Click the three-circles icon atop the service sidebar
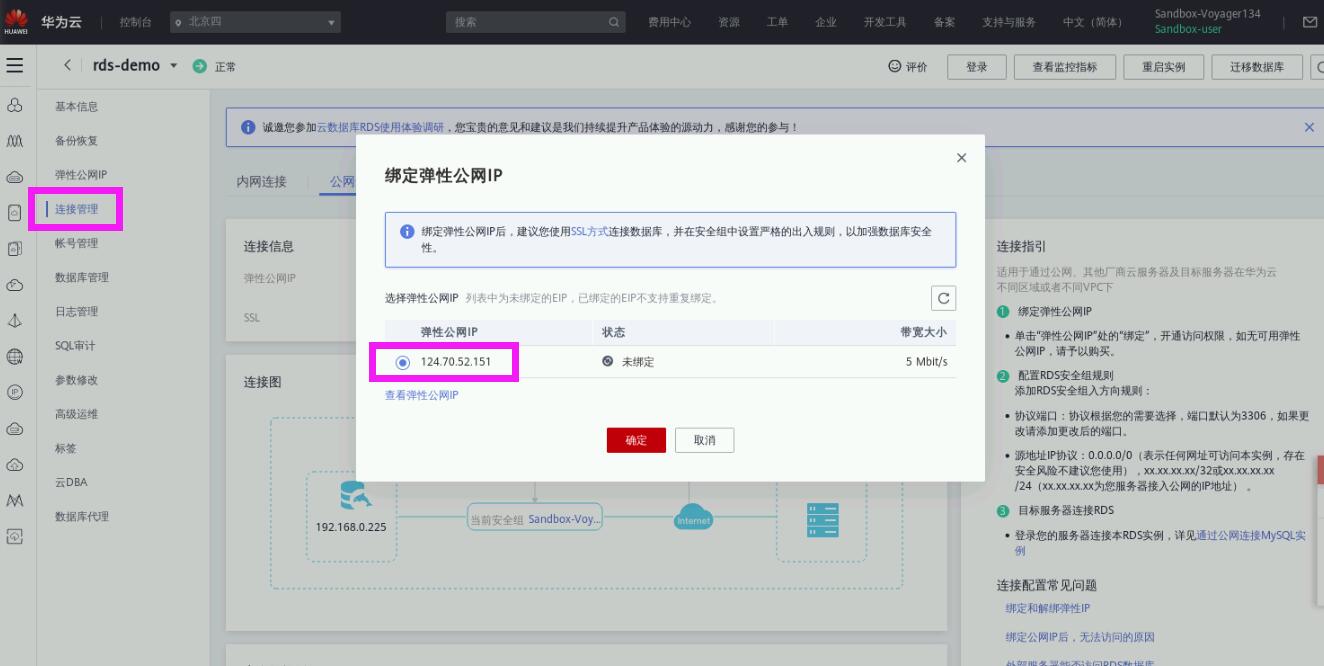 click(15, 105)
